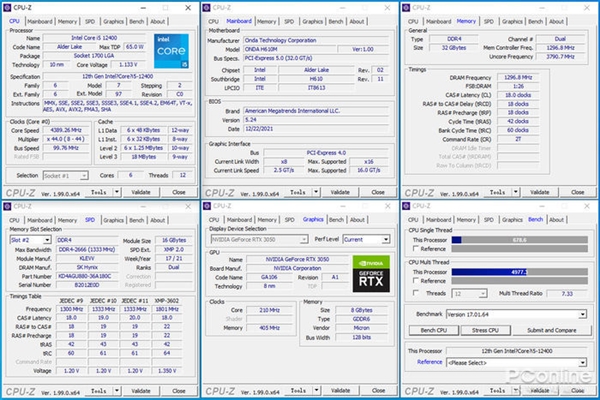Click the GPU Code Name value GA106

(x=270, y=277)
